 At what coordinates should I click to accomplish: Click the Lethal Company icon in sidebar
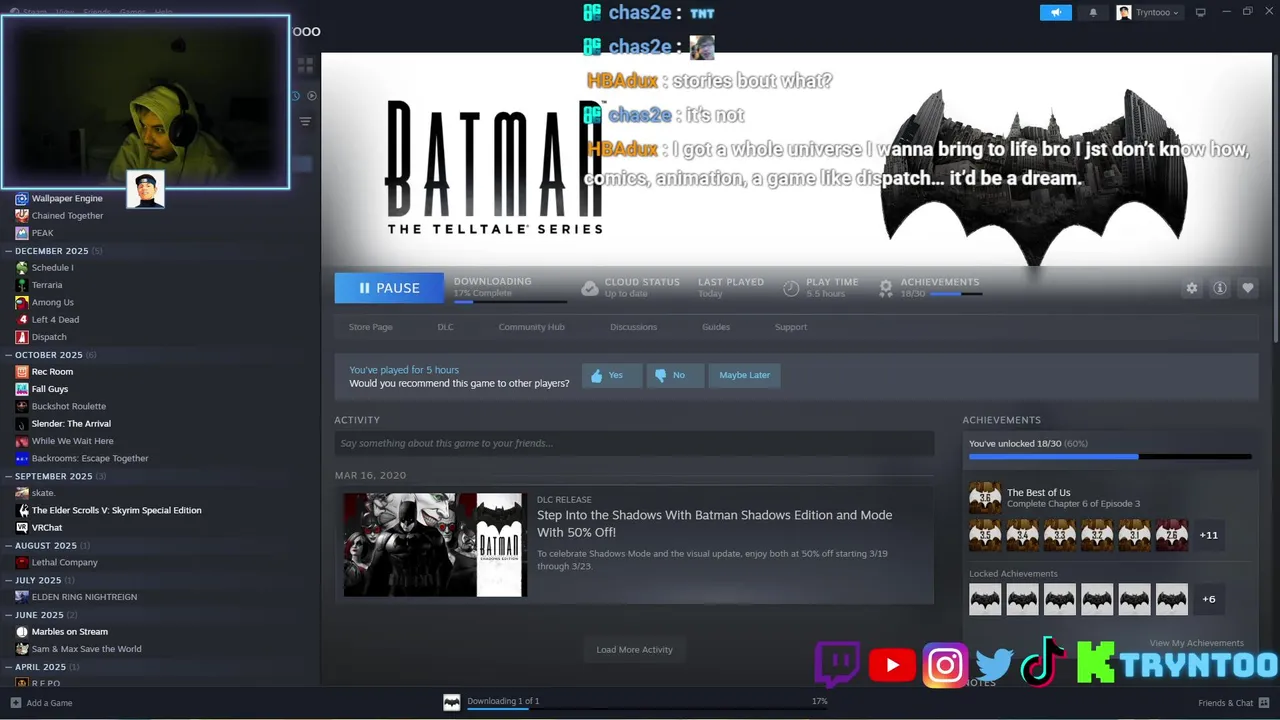[x=22, y=562]
